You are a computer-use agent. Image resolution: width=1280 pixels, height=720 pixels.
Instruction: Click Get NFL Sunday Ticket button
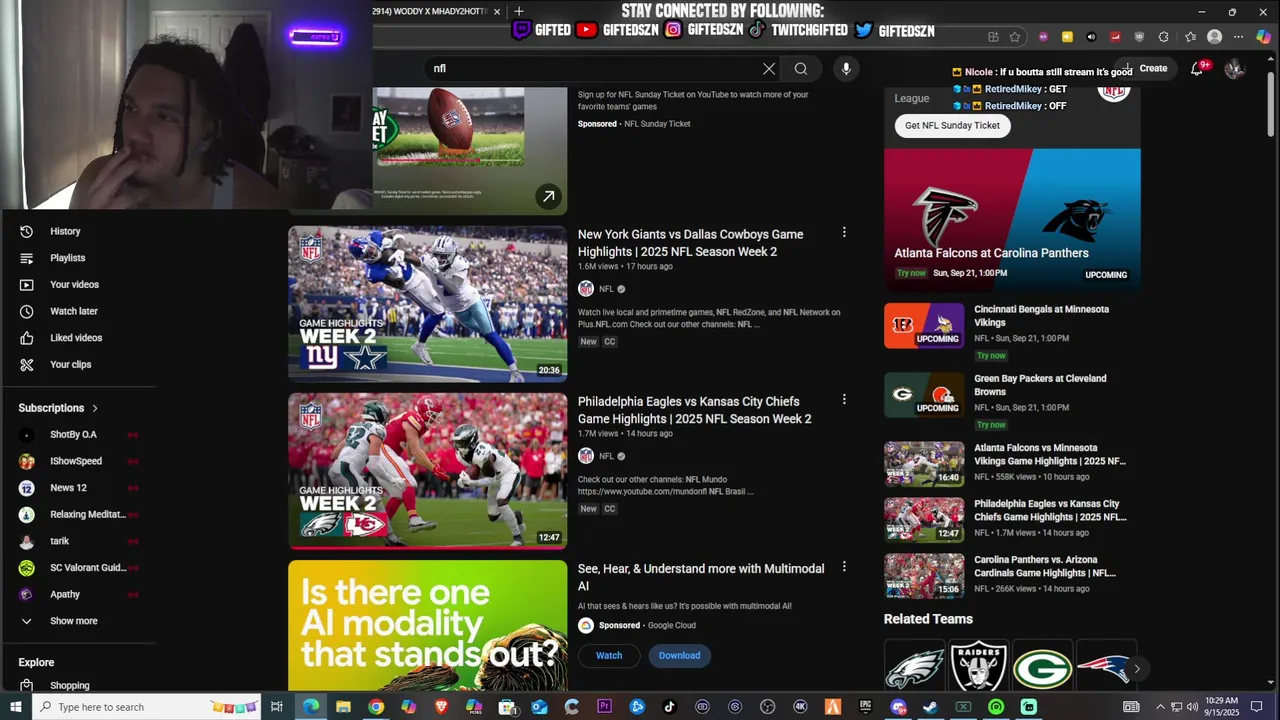(x=952, y=125)
